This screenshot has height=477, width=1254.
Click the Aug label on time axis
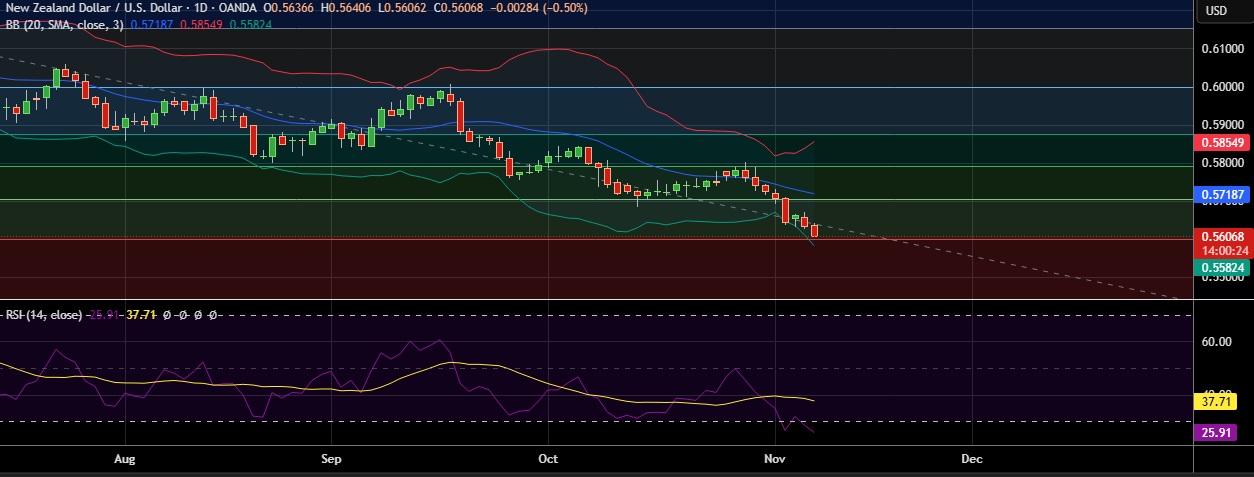[x=124, y=460]
